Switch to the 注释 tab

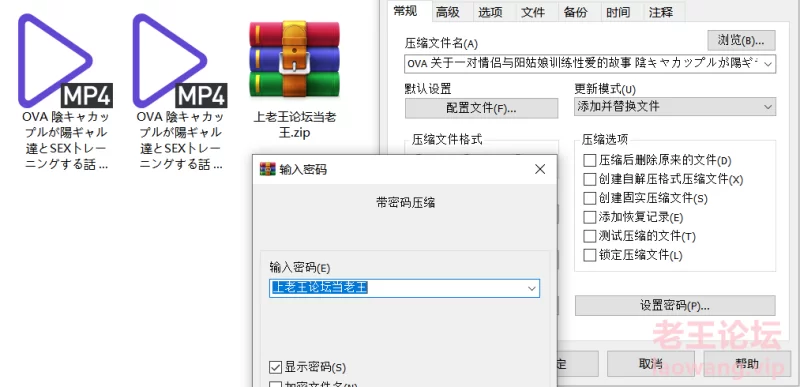coord(661,13)
